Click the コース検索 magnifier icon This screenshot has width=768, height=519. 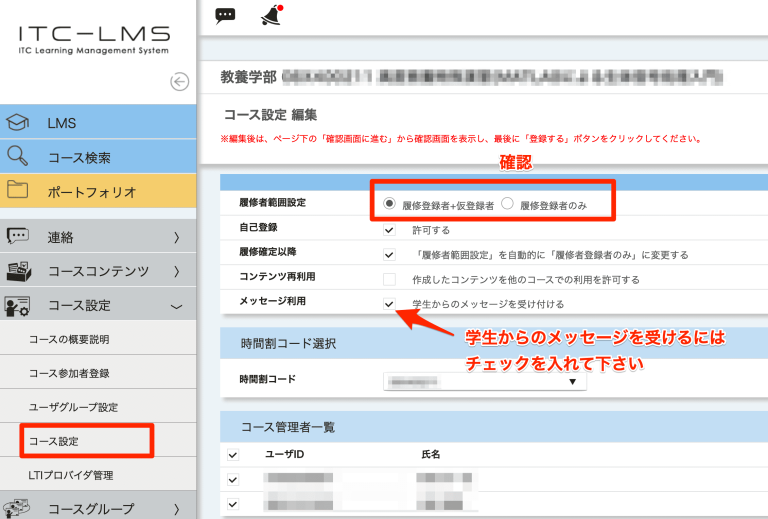18,157
